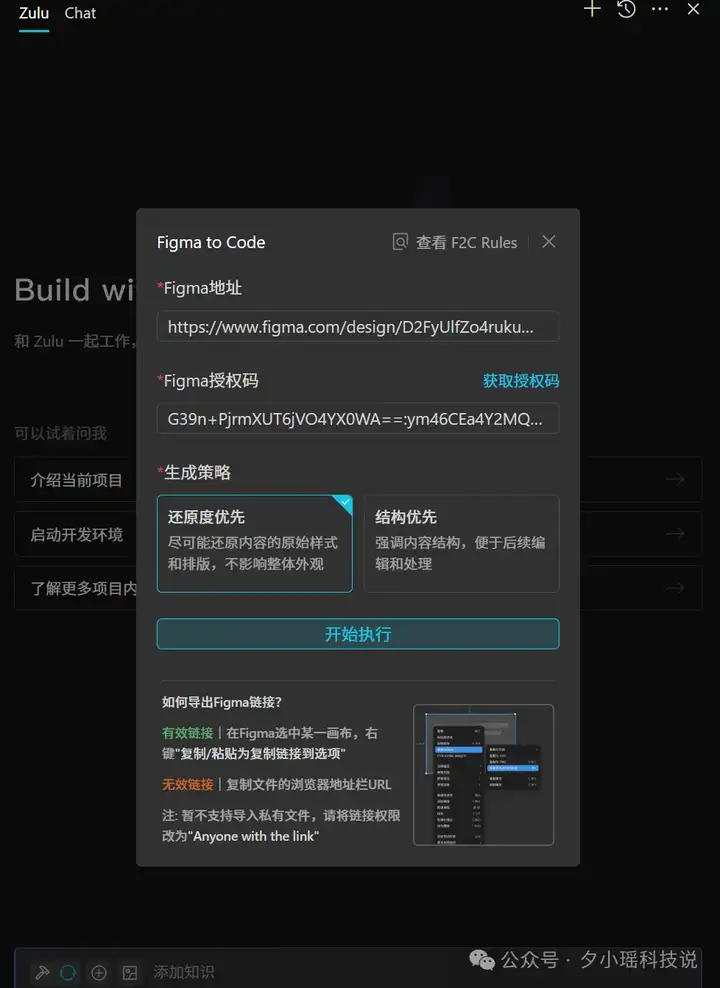Click the image upload icon in input bar
720x988 pixels.
[x=130, y=973]
